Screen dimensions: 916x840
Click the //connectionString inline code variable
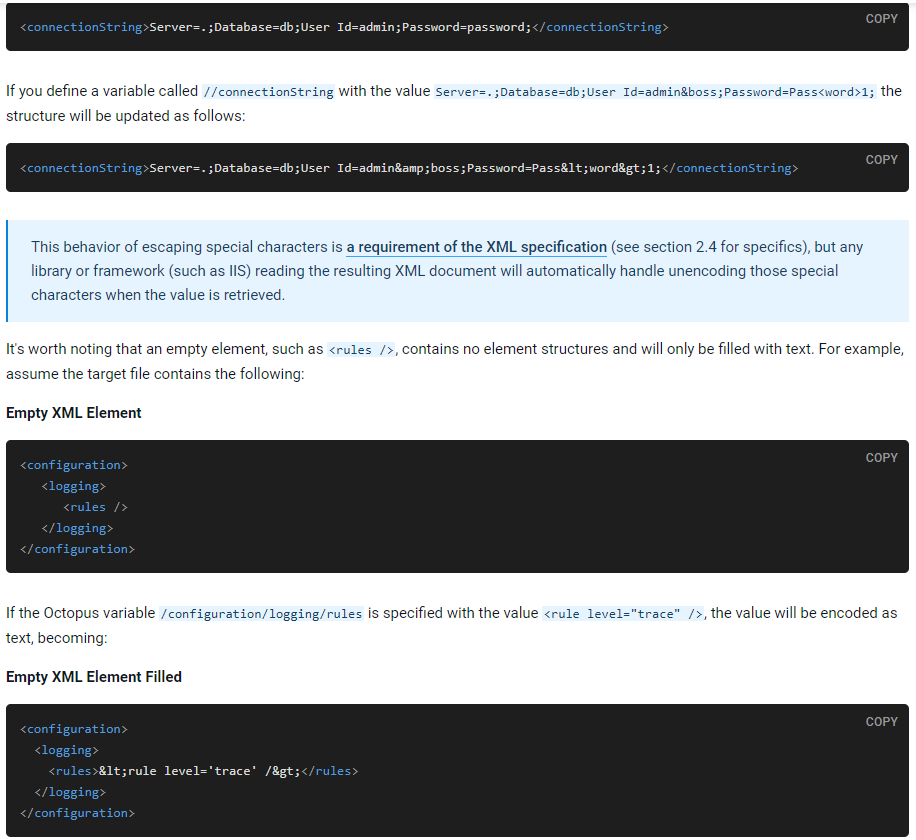pos(268,92)
